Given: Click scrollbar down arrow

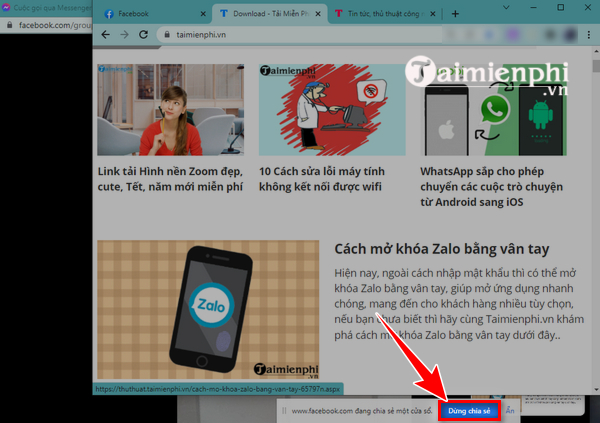Looking at the screenshot, I should pos(596,390).
